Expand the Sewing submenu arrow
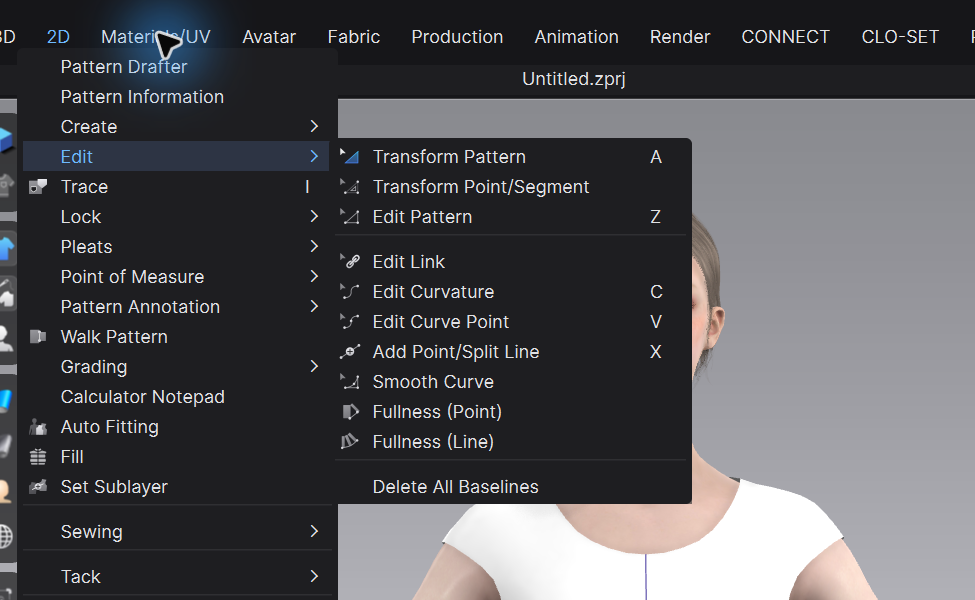The height and width of the screenshot is (600, 975). 314,531
